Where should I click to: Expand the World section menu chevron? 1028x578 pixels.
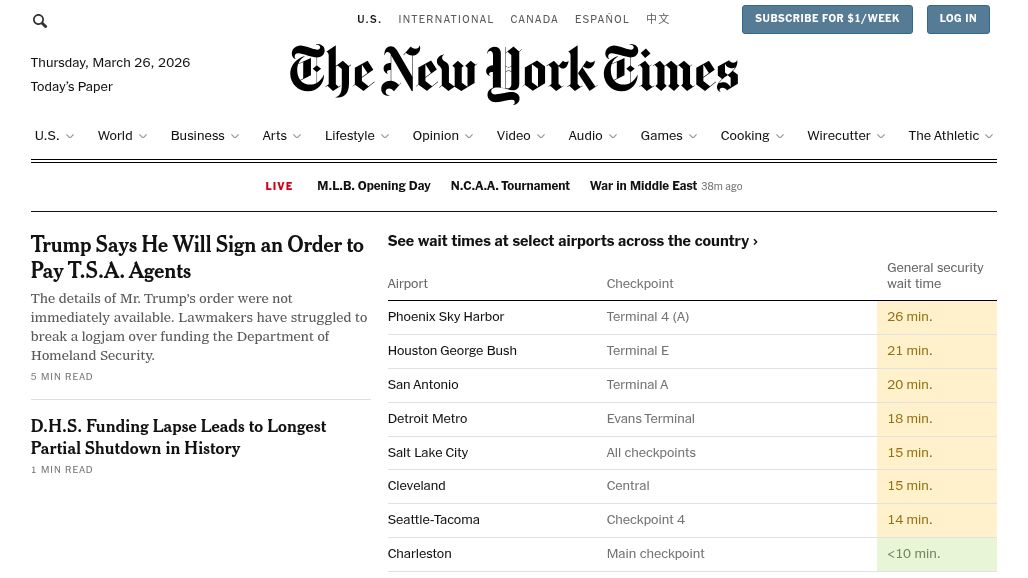(x=143, y=137)
